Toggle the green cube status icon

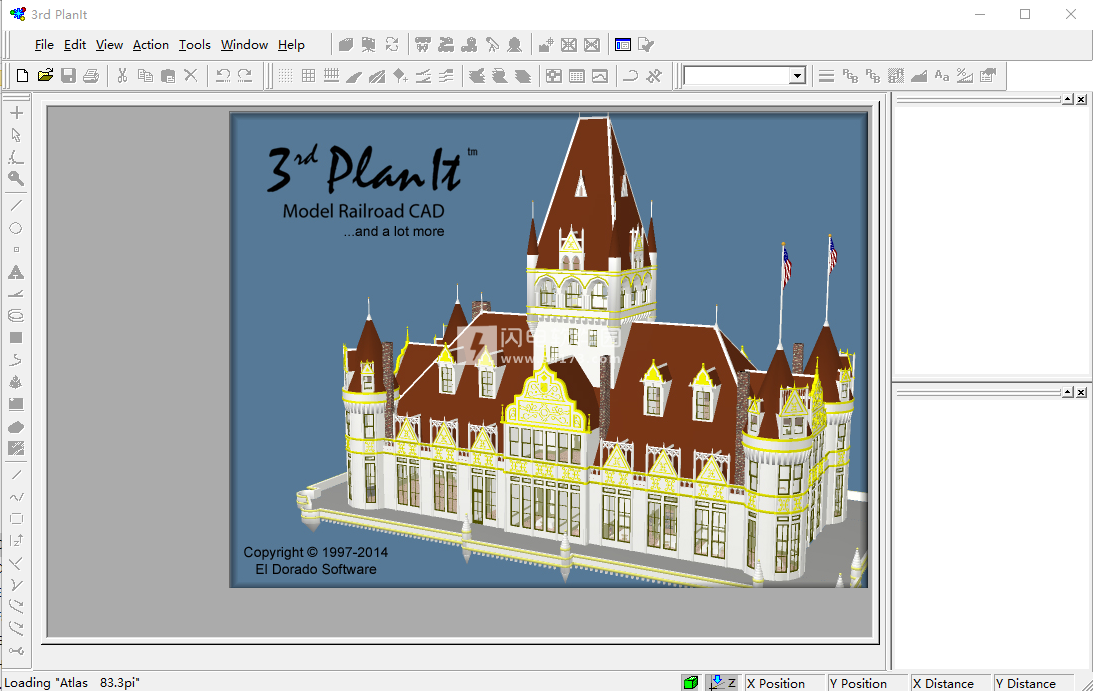(x=691, y=683)
